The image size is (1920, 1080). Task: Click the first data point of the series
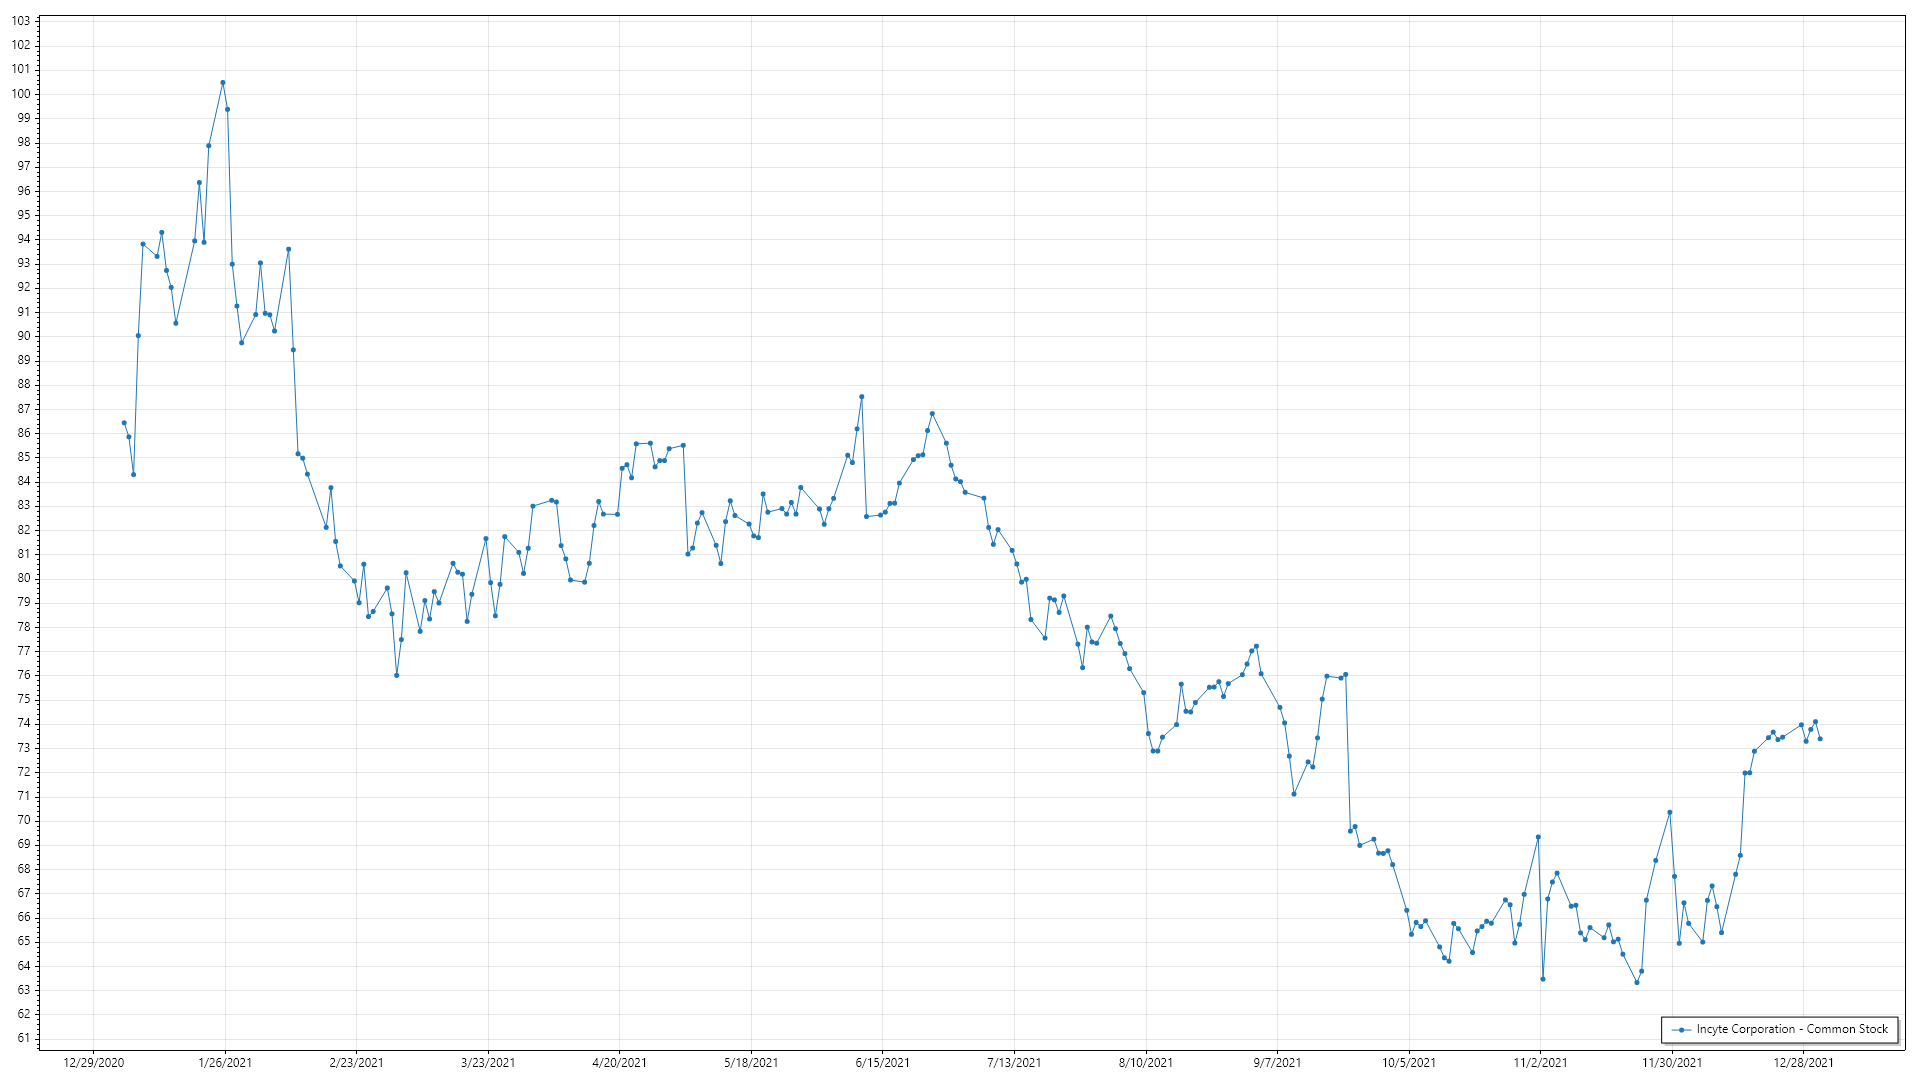tap(124, 423)
